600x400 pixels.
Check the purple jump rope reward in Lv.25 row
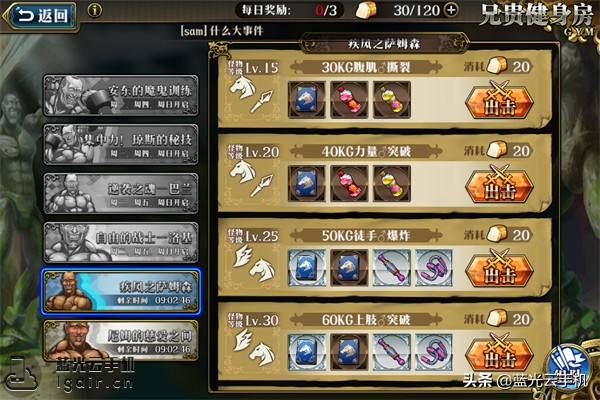(x=434, y=268)
